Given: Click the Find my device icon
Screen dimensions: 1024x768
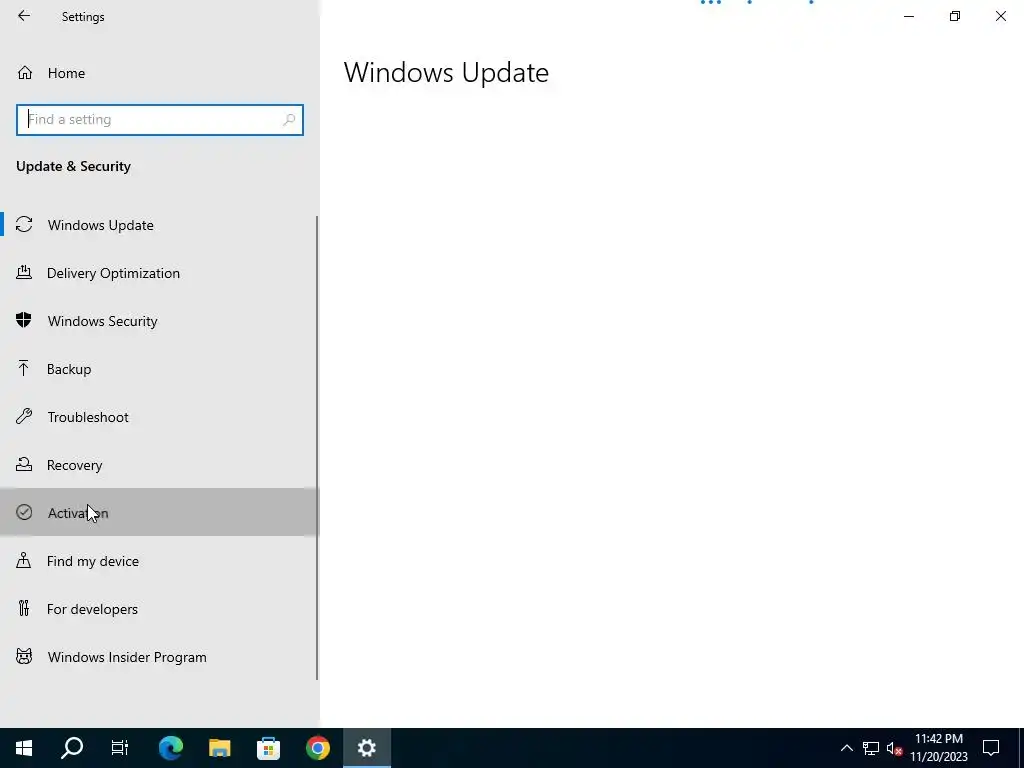Looking at the screenshot, I should pos(24,560).
